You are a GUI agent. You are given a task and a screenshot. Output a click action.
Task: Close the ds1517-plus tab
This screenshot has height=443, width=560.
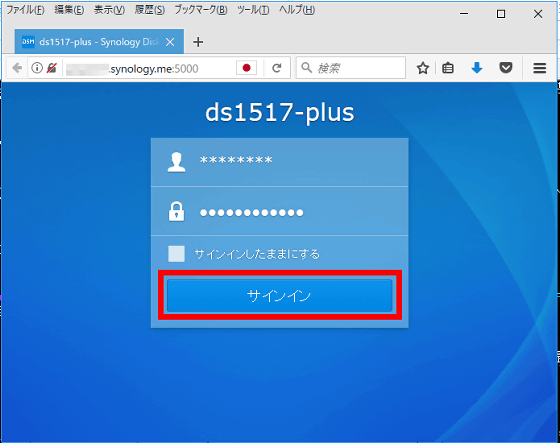(x=170, y=42)
